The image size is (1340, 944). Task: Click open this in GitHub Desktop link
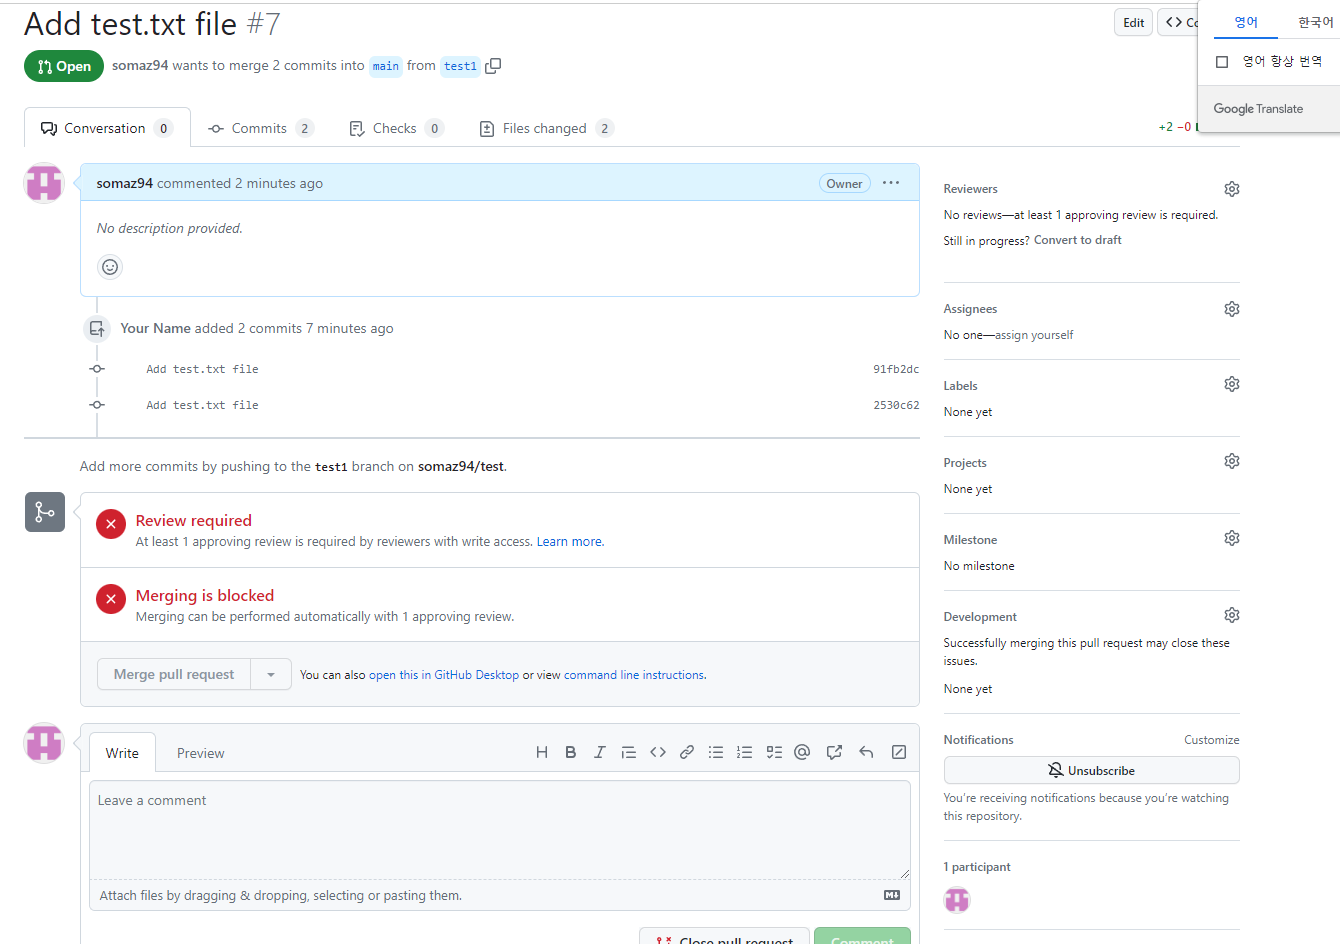click(444, 675)
